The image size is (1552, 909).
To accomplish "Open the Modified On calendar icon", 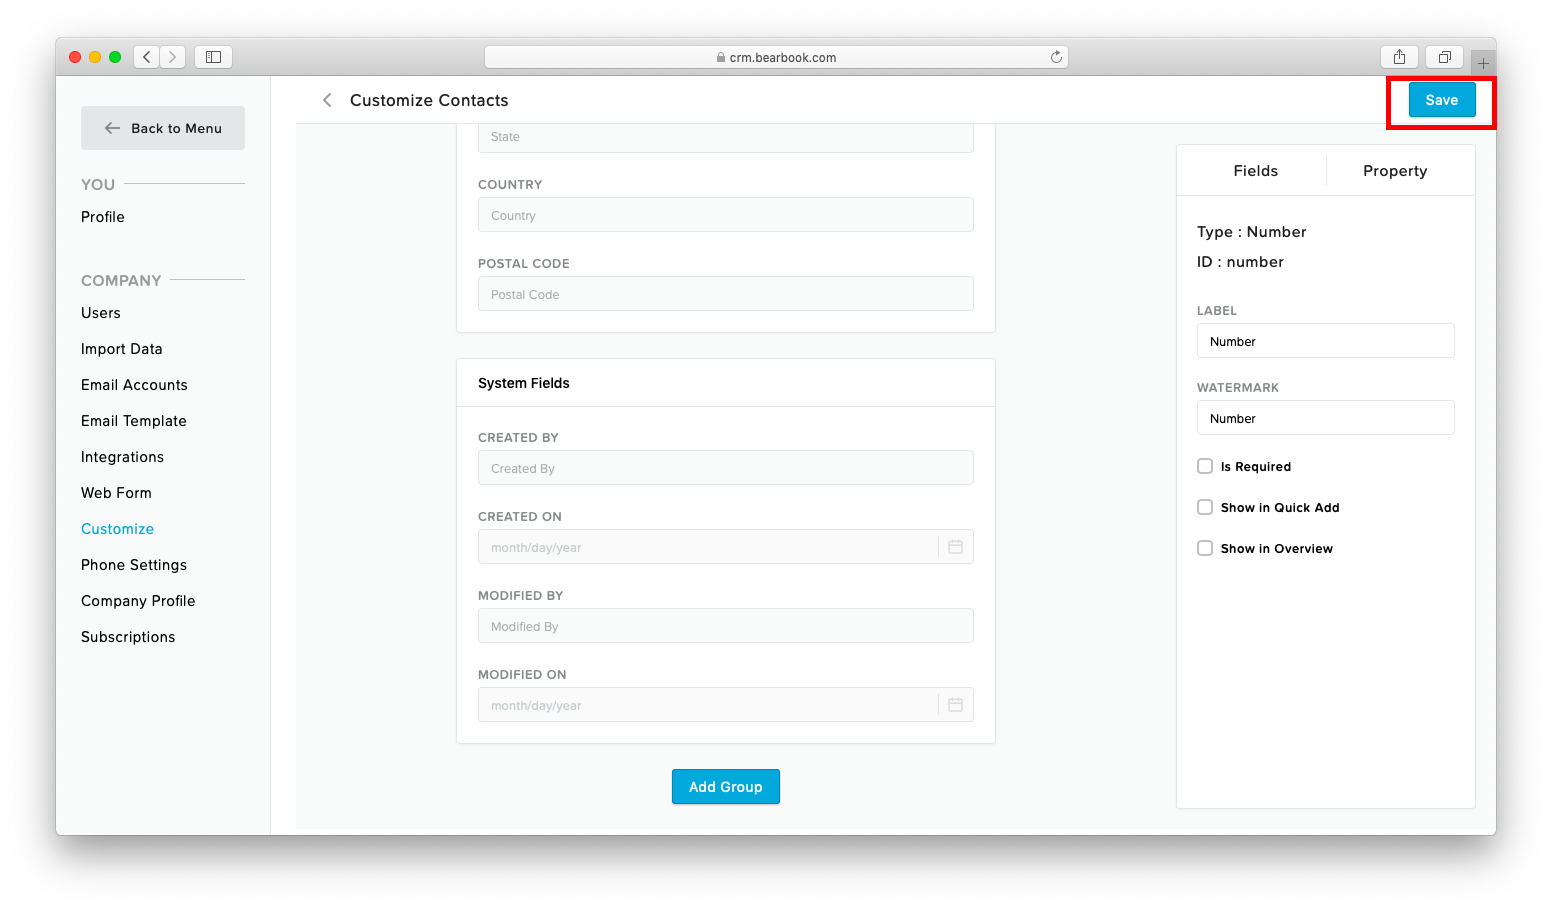I will (x=955, y=705).
